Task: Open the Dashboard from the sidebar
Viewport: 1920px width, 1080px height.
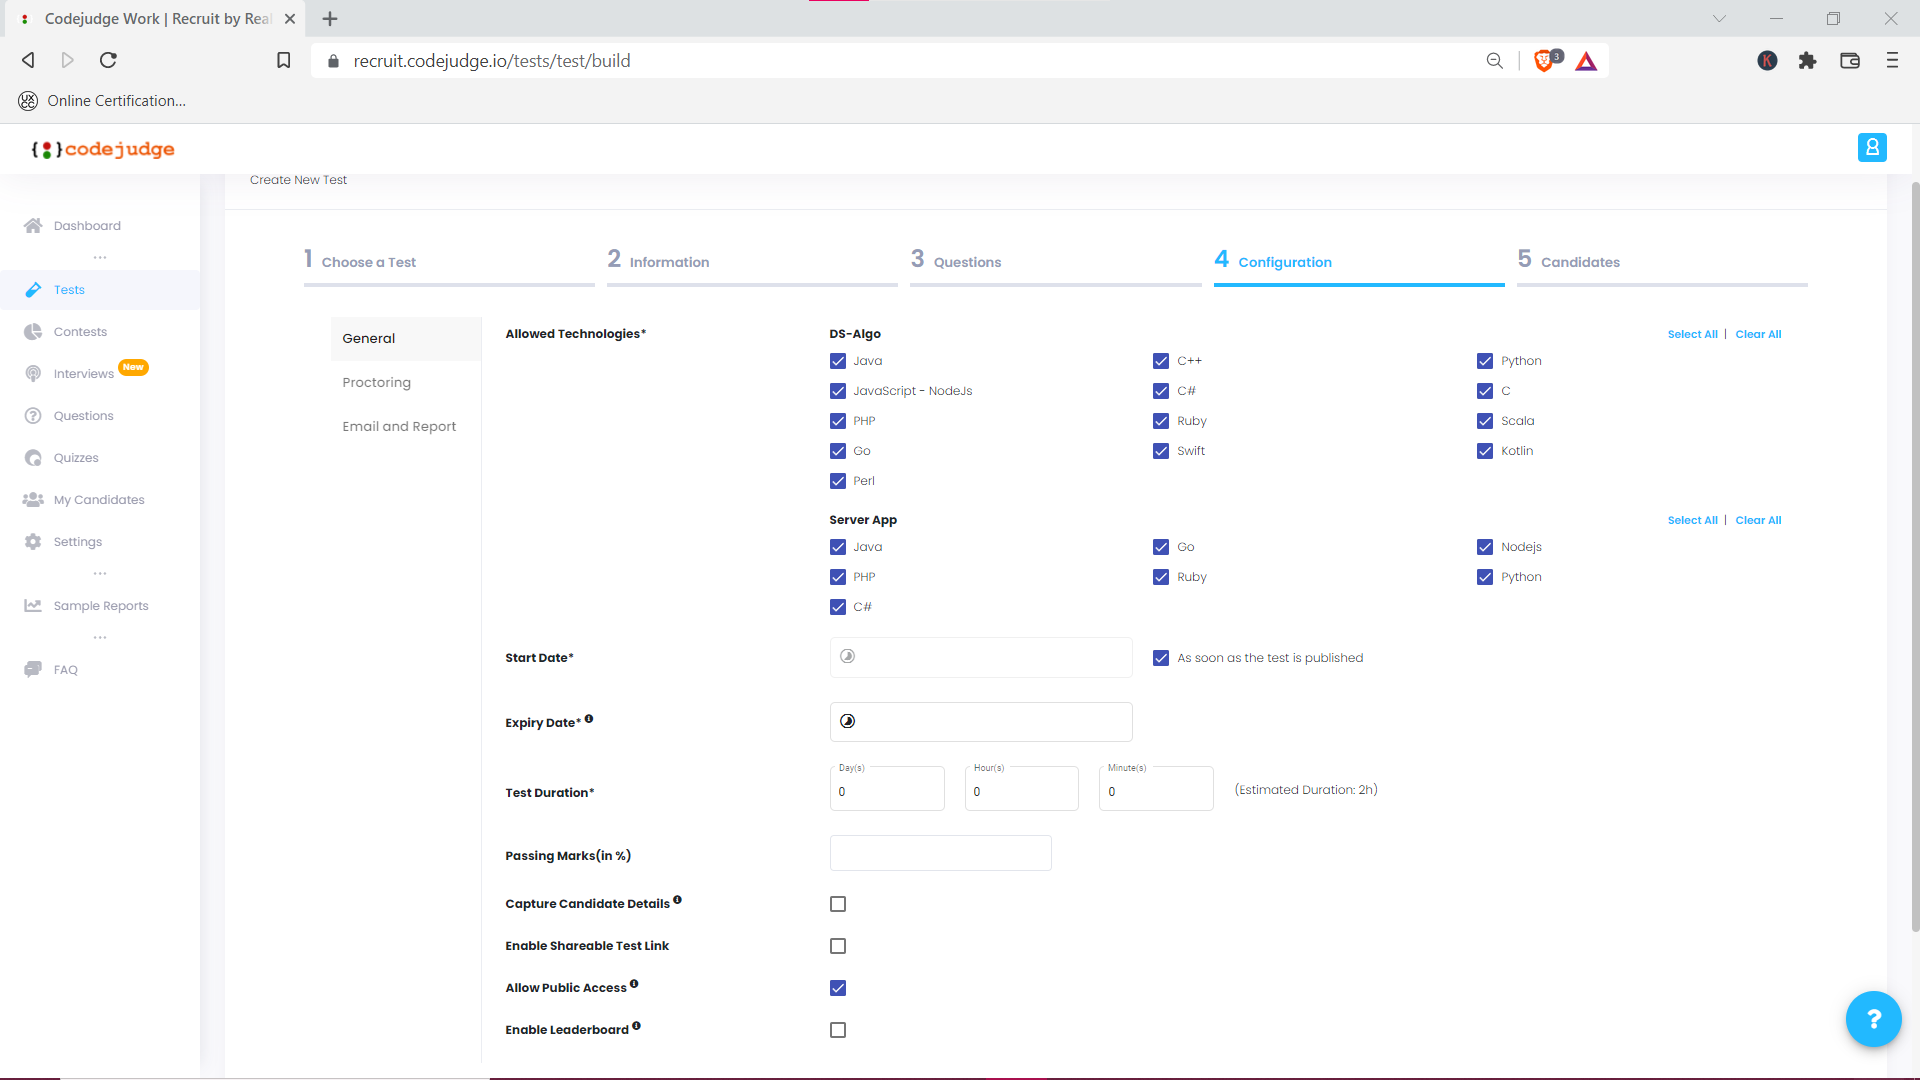Action: coord(87,225)
